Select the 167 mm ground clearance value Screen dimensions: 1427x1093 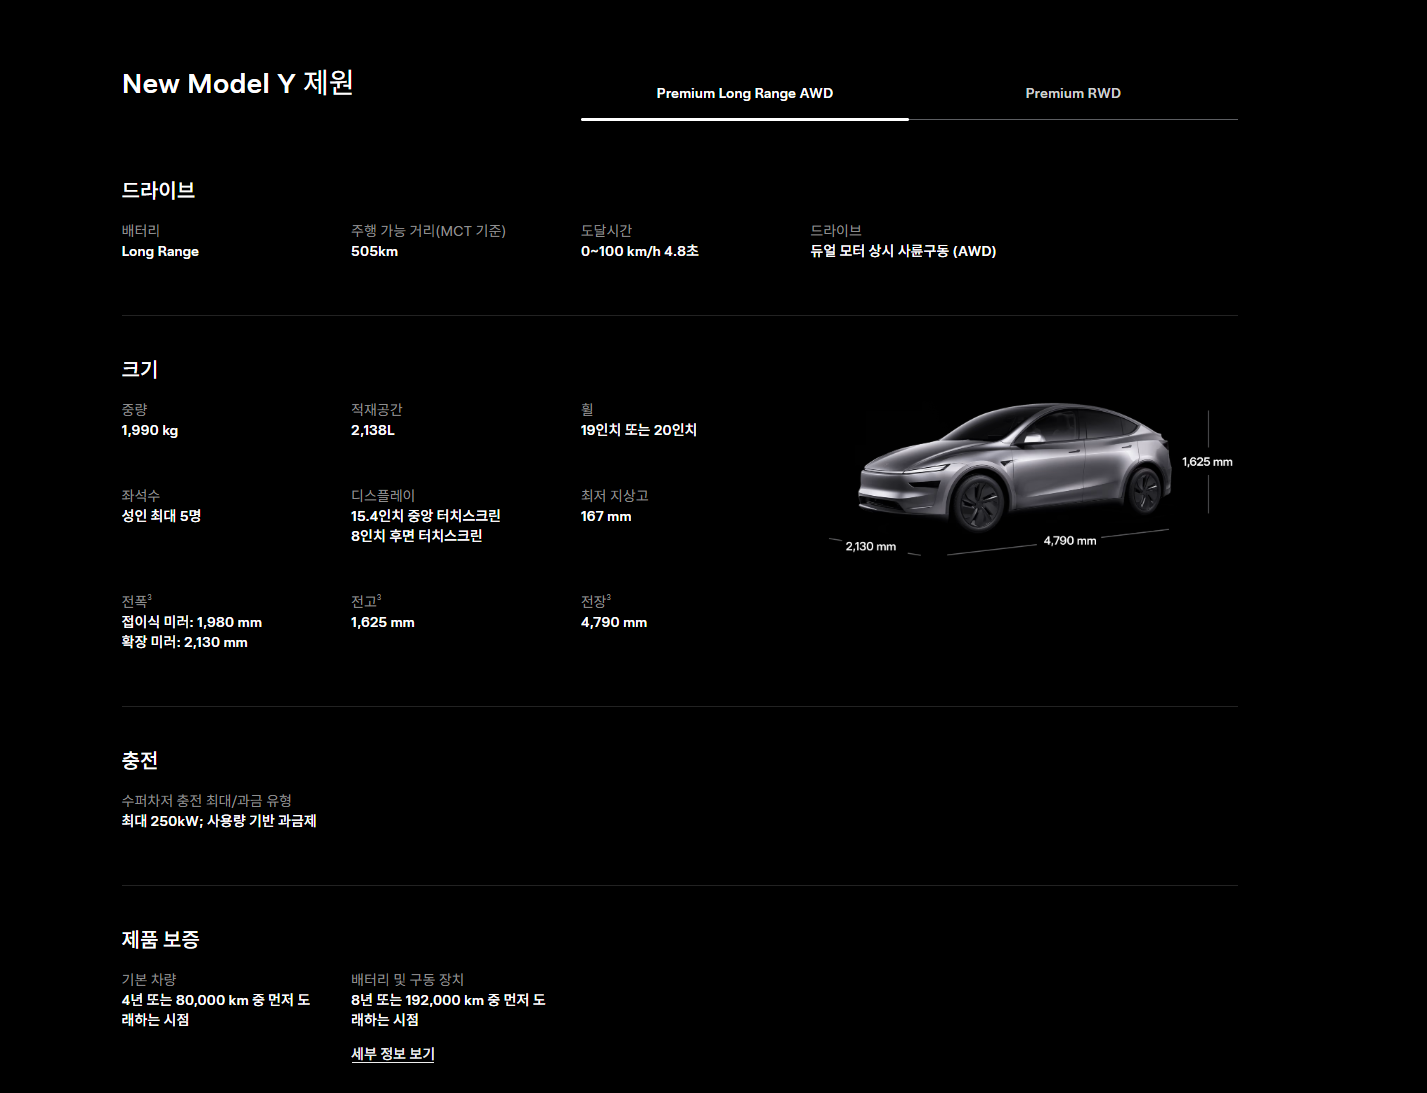tap(606, 517)
